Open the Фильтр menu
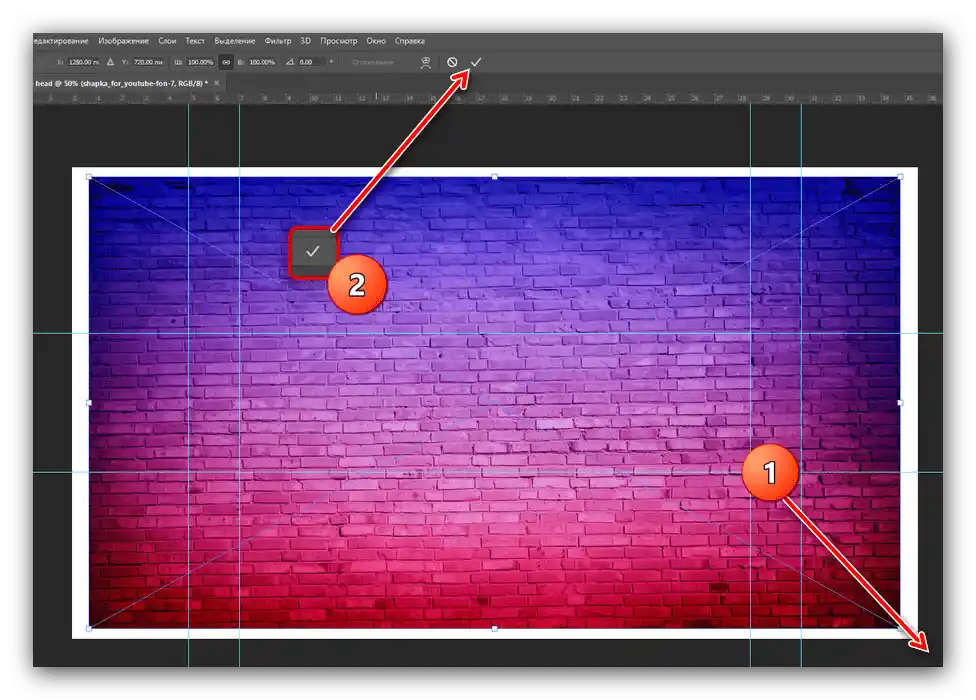 278,41
